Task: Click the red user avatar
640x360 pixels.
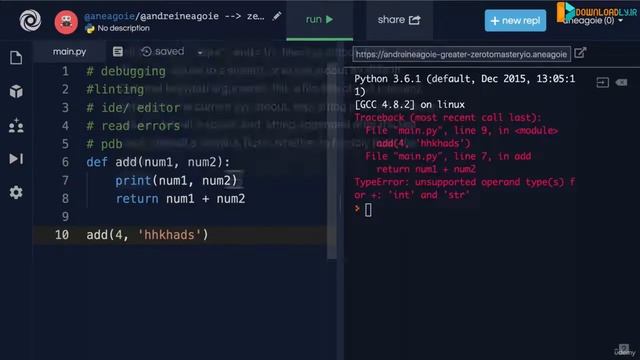Action: click(x=66, y=22)
